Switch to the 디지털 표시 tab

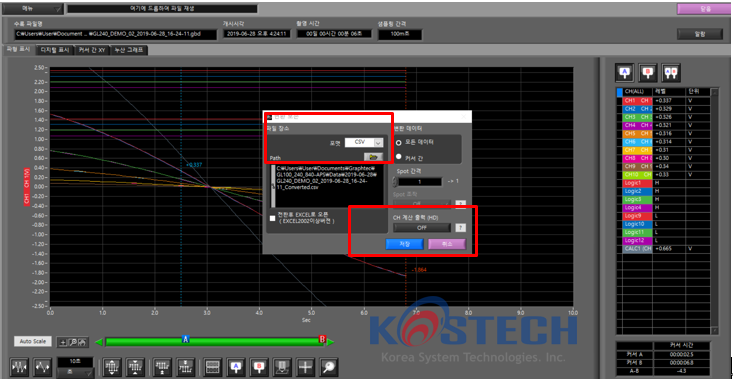[55, 50]
